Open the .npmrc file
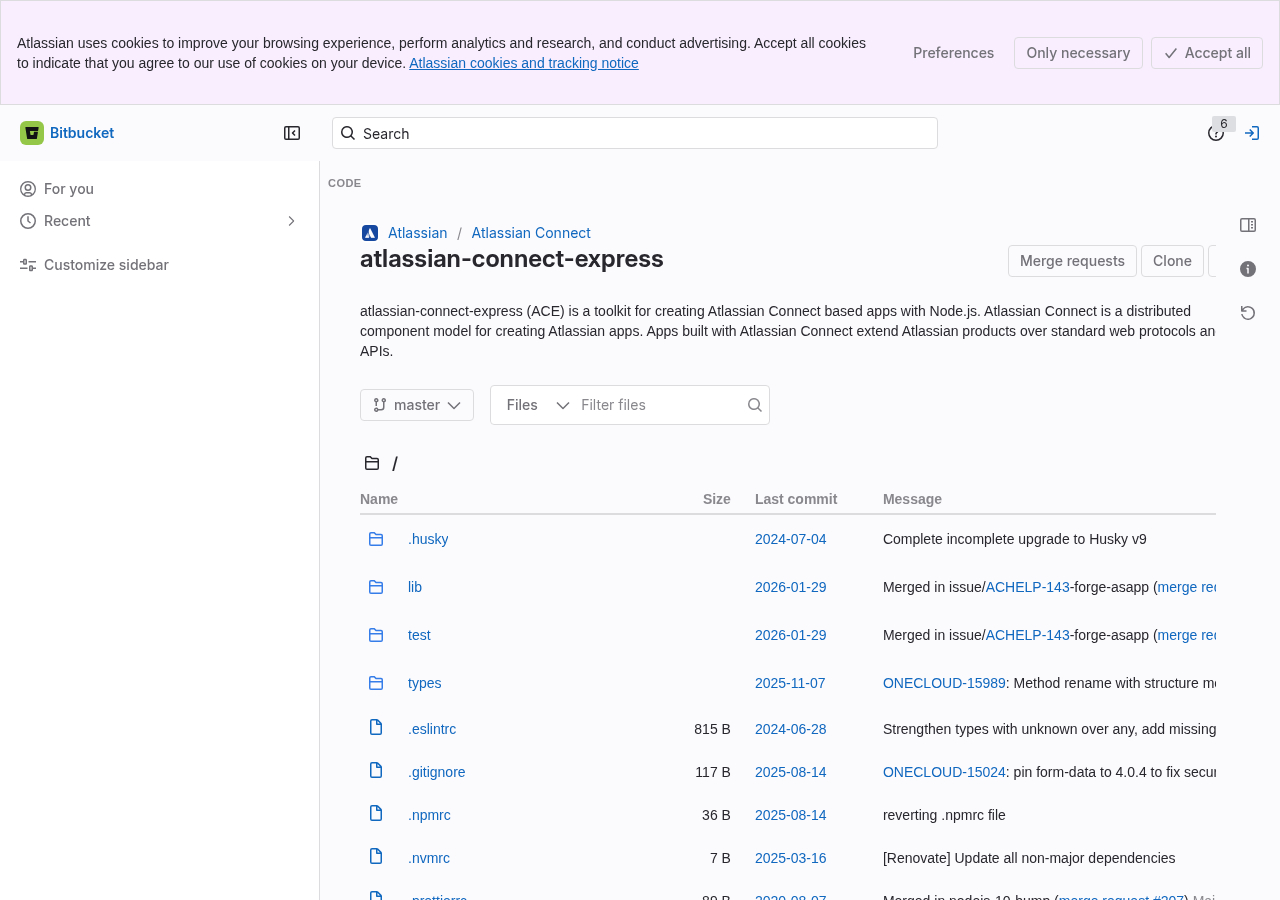Image resolution: width=1280 pixels, height=900 pixels. pyautogui.click(x=429, y=815)
